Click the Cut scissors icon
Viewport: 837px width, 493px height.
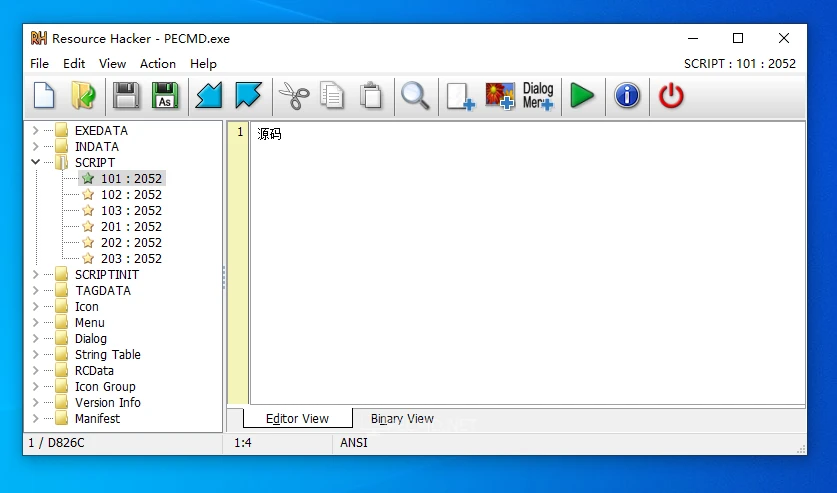point(294,96)
